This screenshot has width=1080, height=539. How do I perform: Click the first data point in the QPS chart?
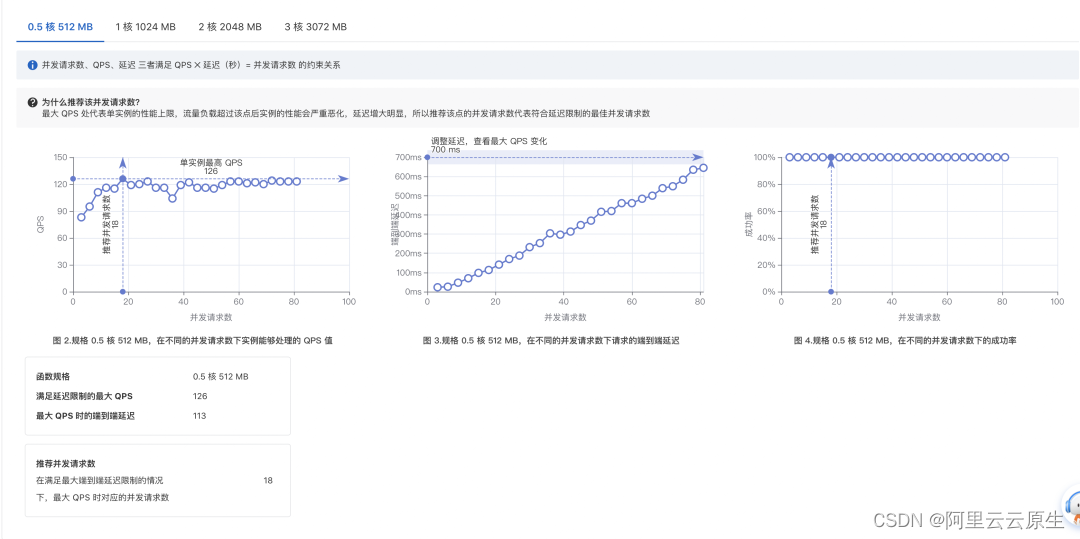pos(81,217)
